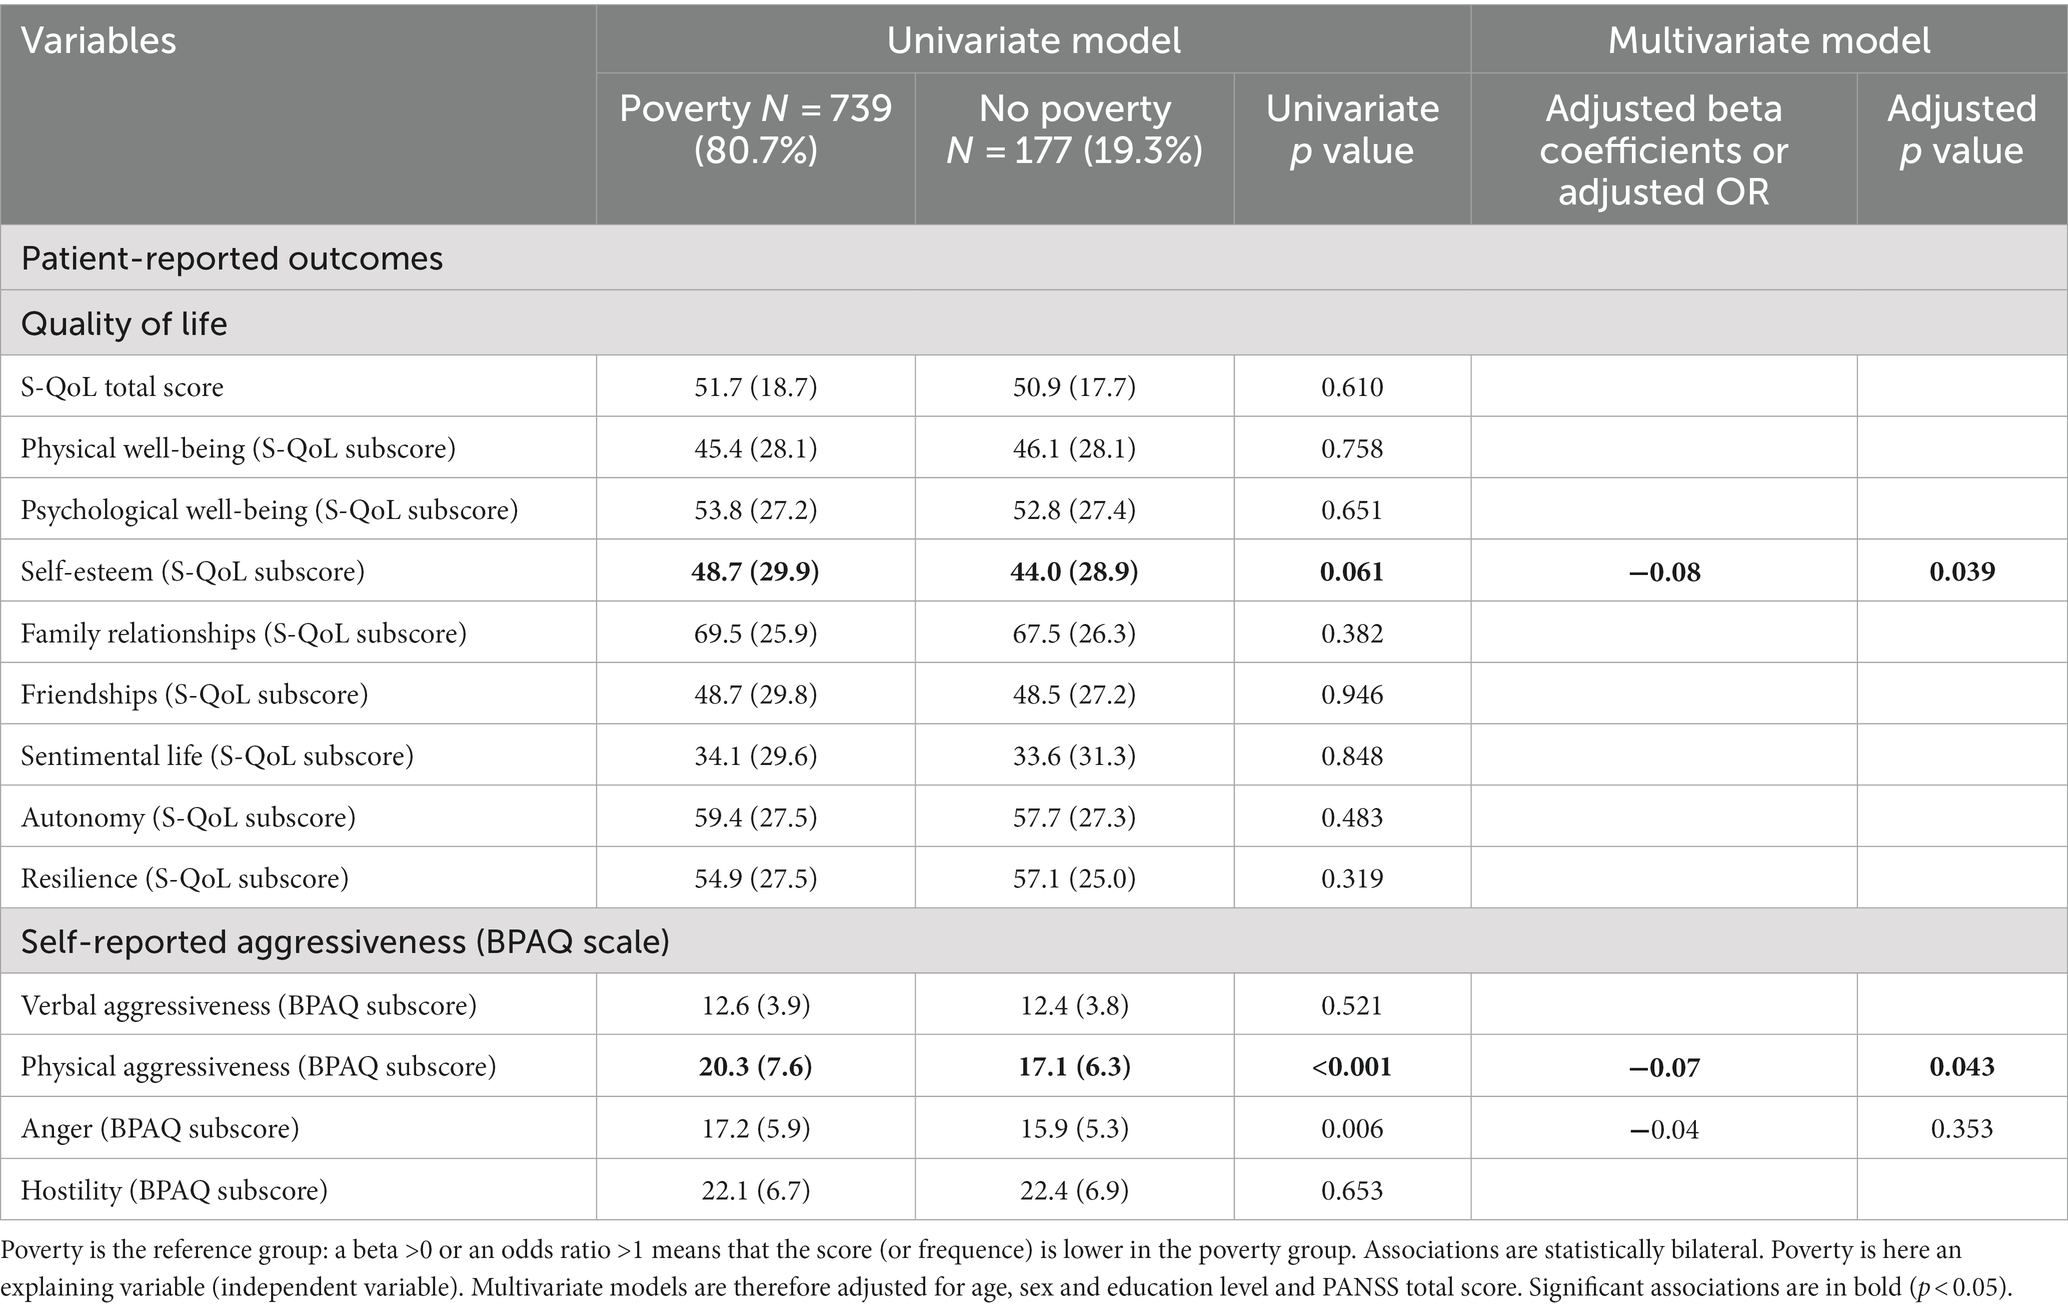Image resolution: width=2068 pixels, height=1309 pixels.
Task: Click the Family relationships row label
Action: click(x=244, y=633)
